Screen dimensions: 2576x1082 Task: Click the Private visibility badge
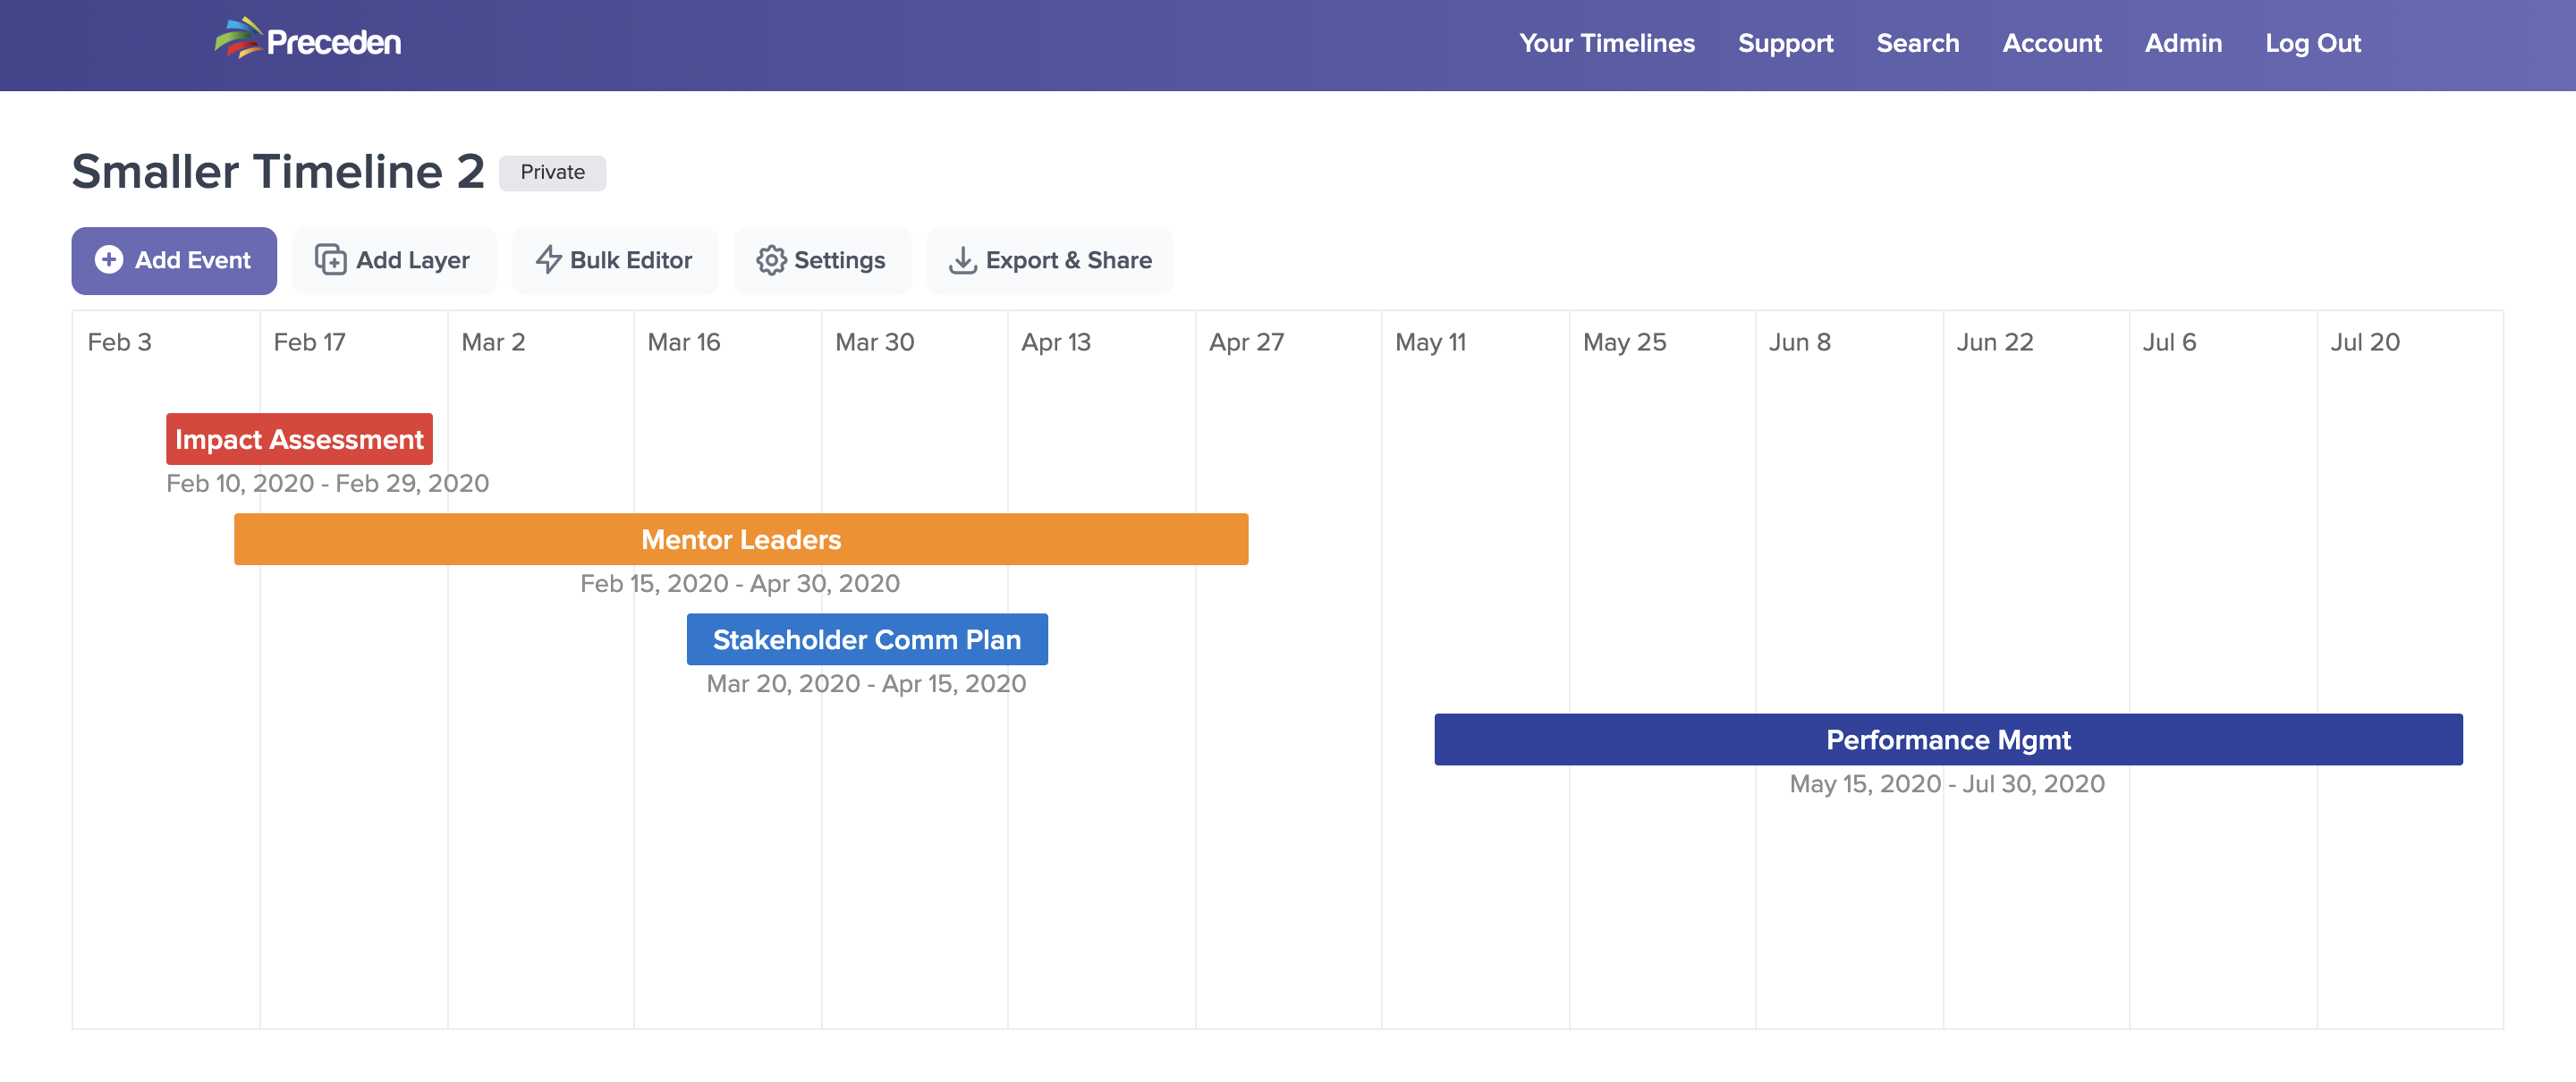(x=552, y=172)
